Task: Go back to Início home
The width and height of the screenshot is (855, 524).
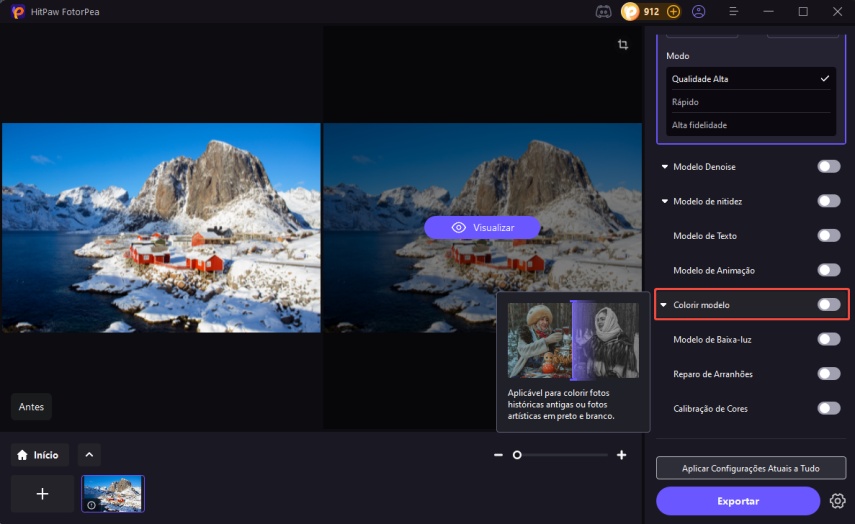Action: click(40, 455)
